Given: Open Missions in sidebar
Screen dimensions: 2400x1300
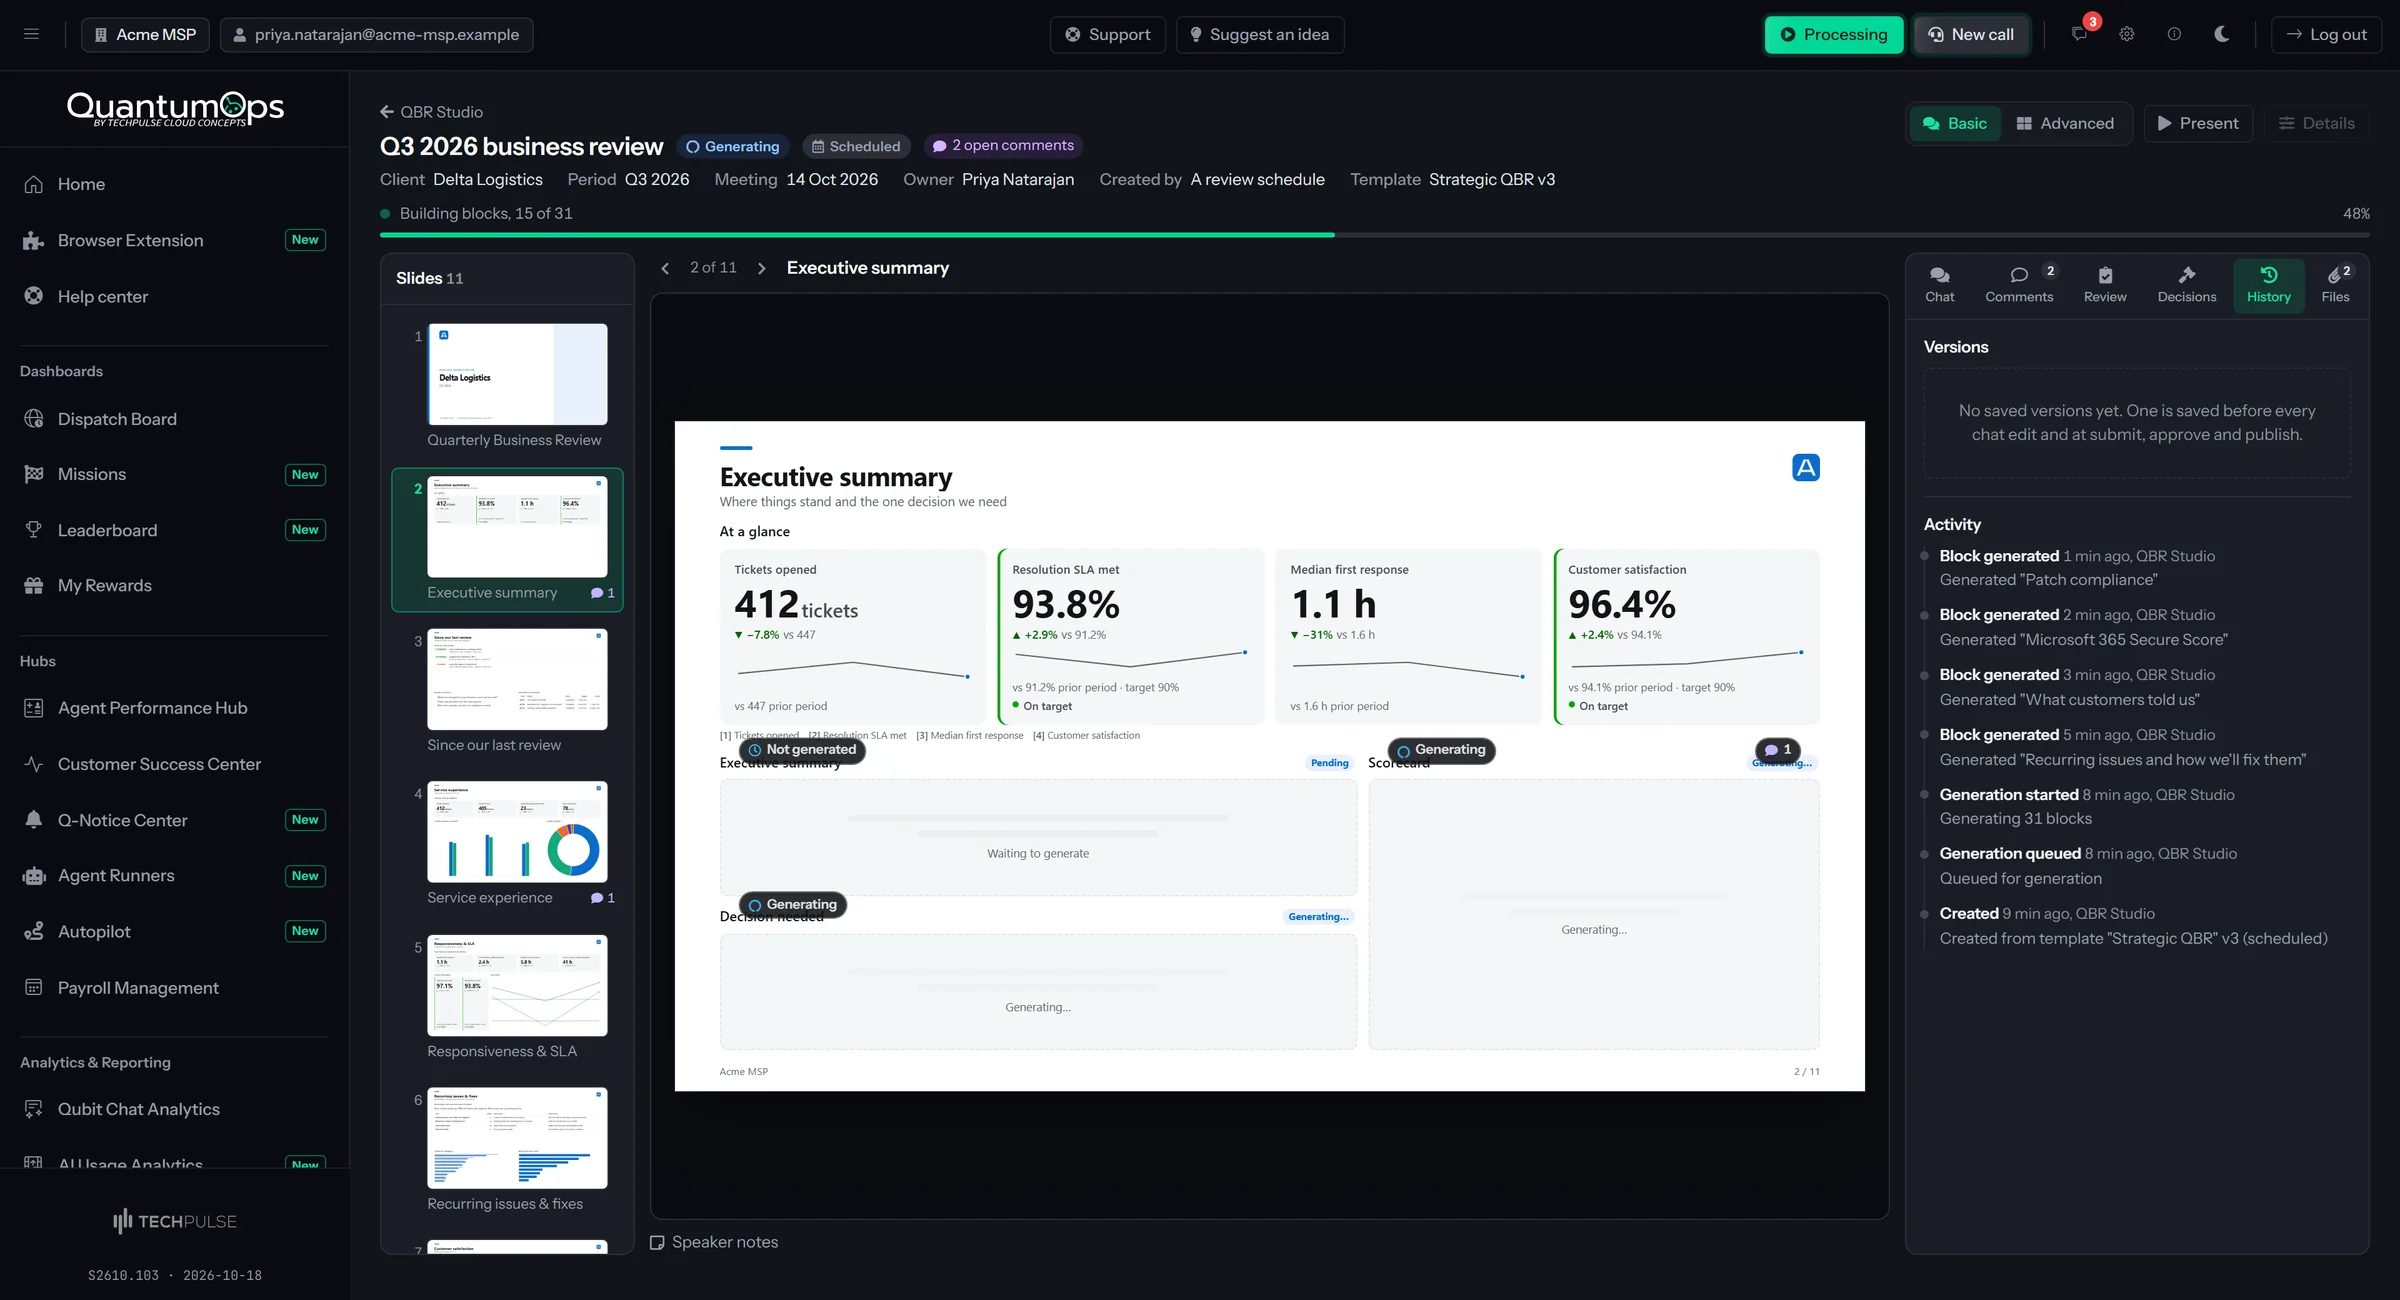Looking at the screenshot, I should click(x=174, y=474).
